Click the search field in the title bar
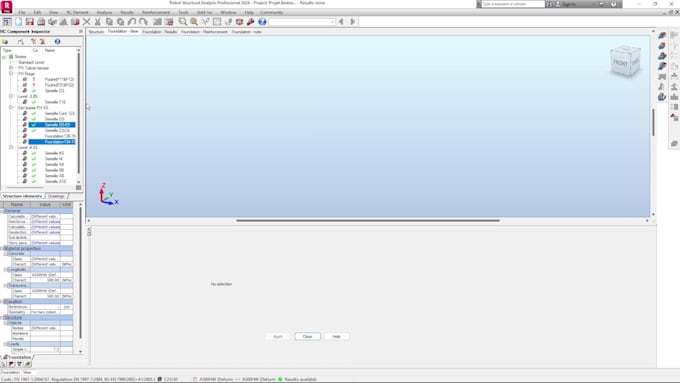The height and width of the screenshot is (383, 680). [513, 4]
